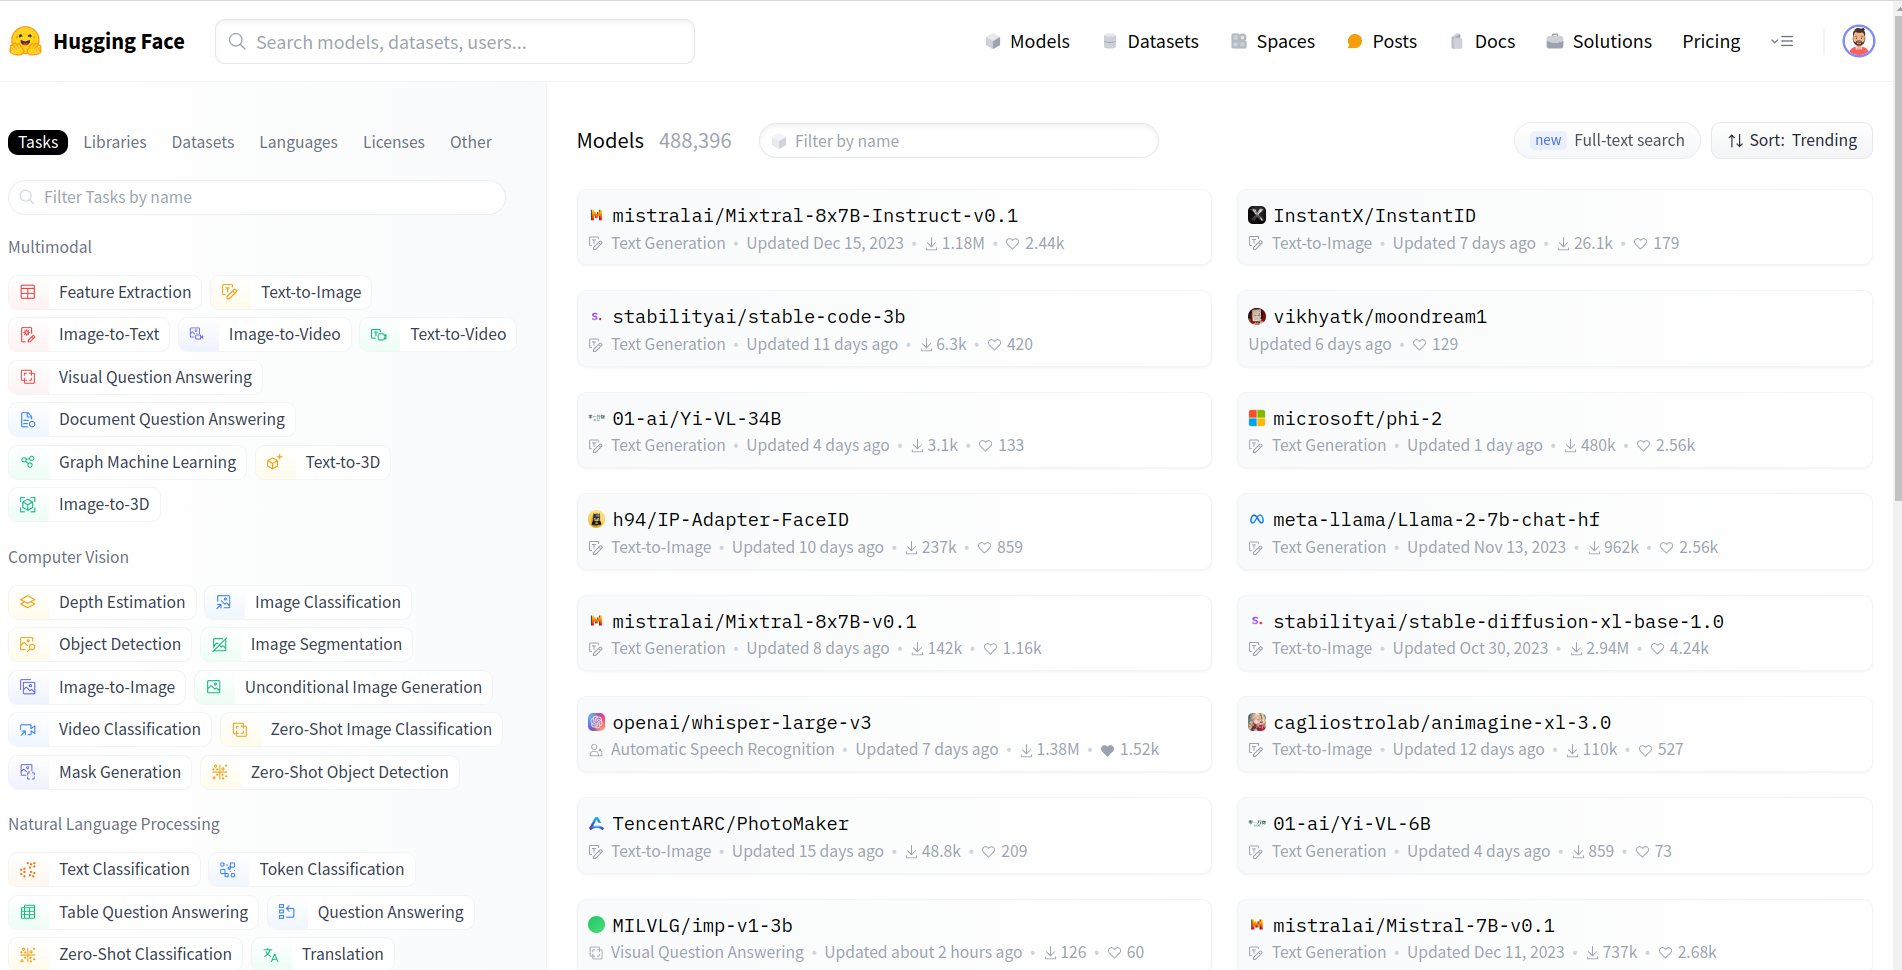
Task: Click the Translation task icon
Action: [x=271, y=954]
